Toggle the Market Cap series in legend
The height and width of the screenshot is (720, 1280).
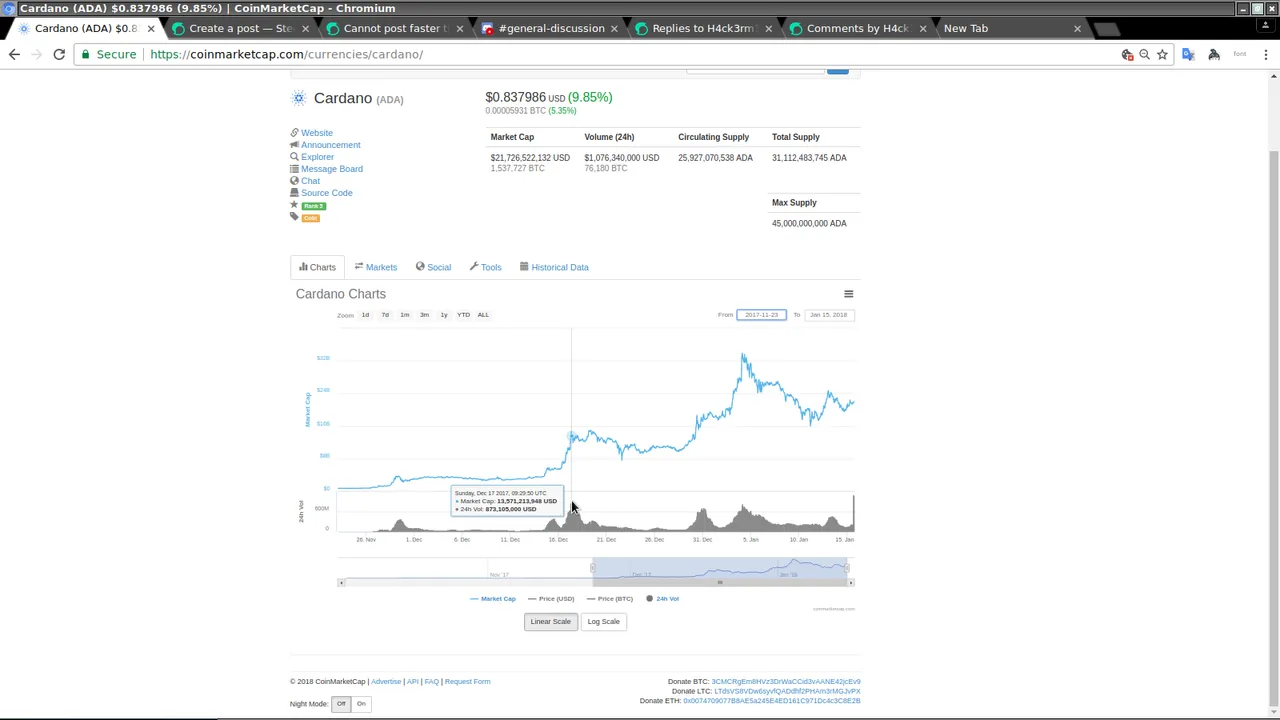493,599
